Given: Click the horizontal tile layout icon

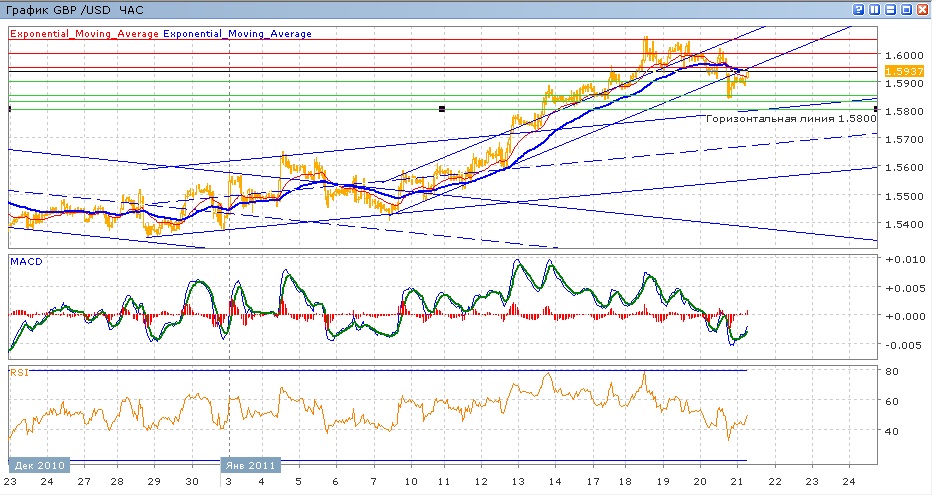Looking at the screenshot, I should coord(891,10).
